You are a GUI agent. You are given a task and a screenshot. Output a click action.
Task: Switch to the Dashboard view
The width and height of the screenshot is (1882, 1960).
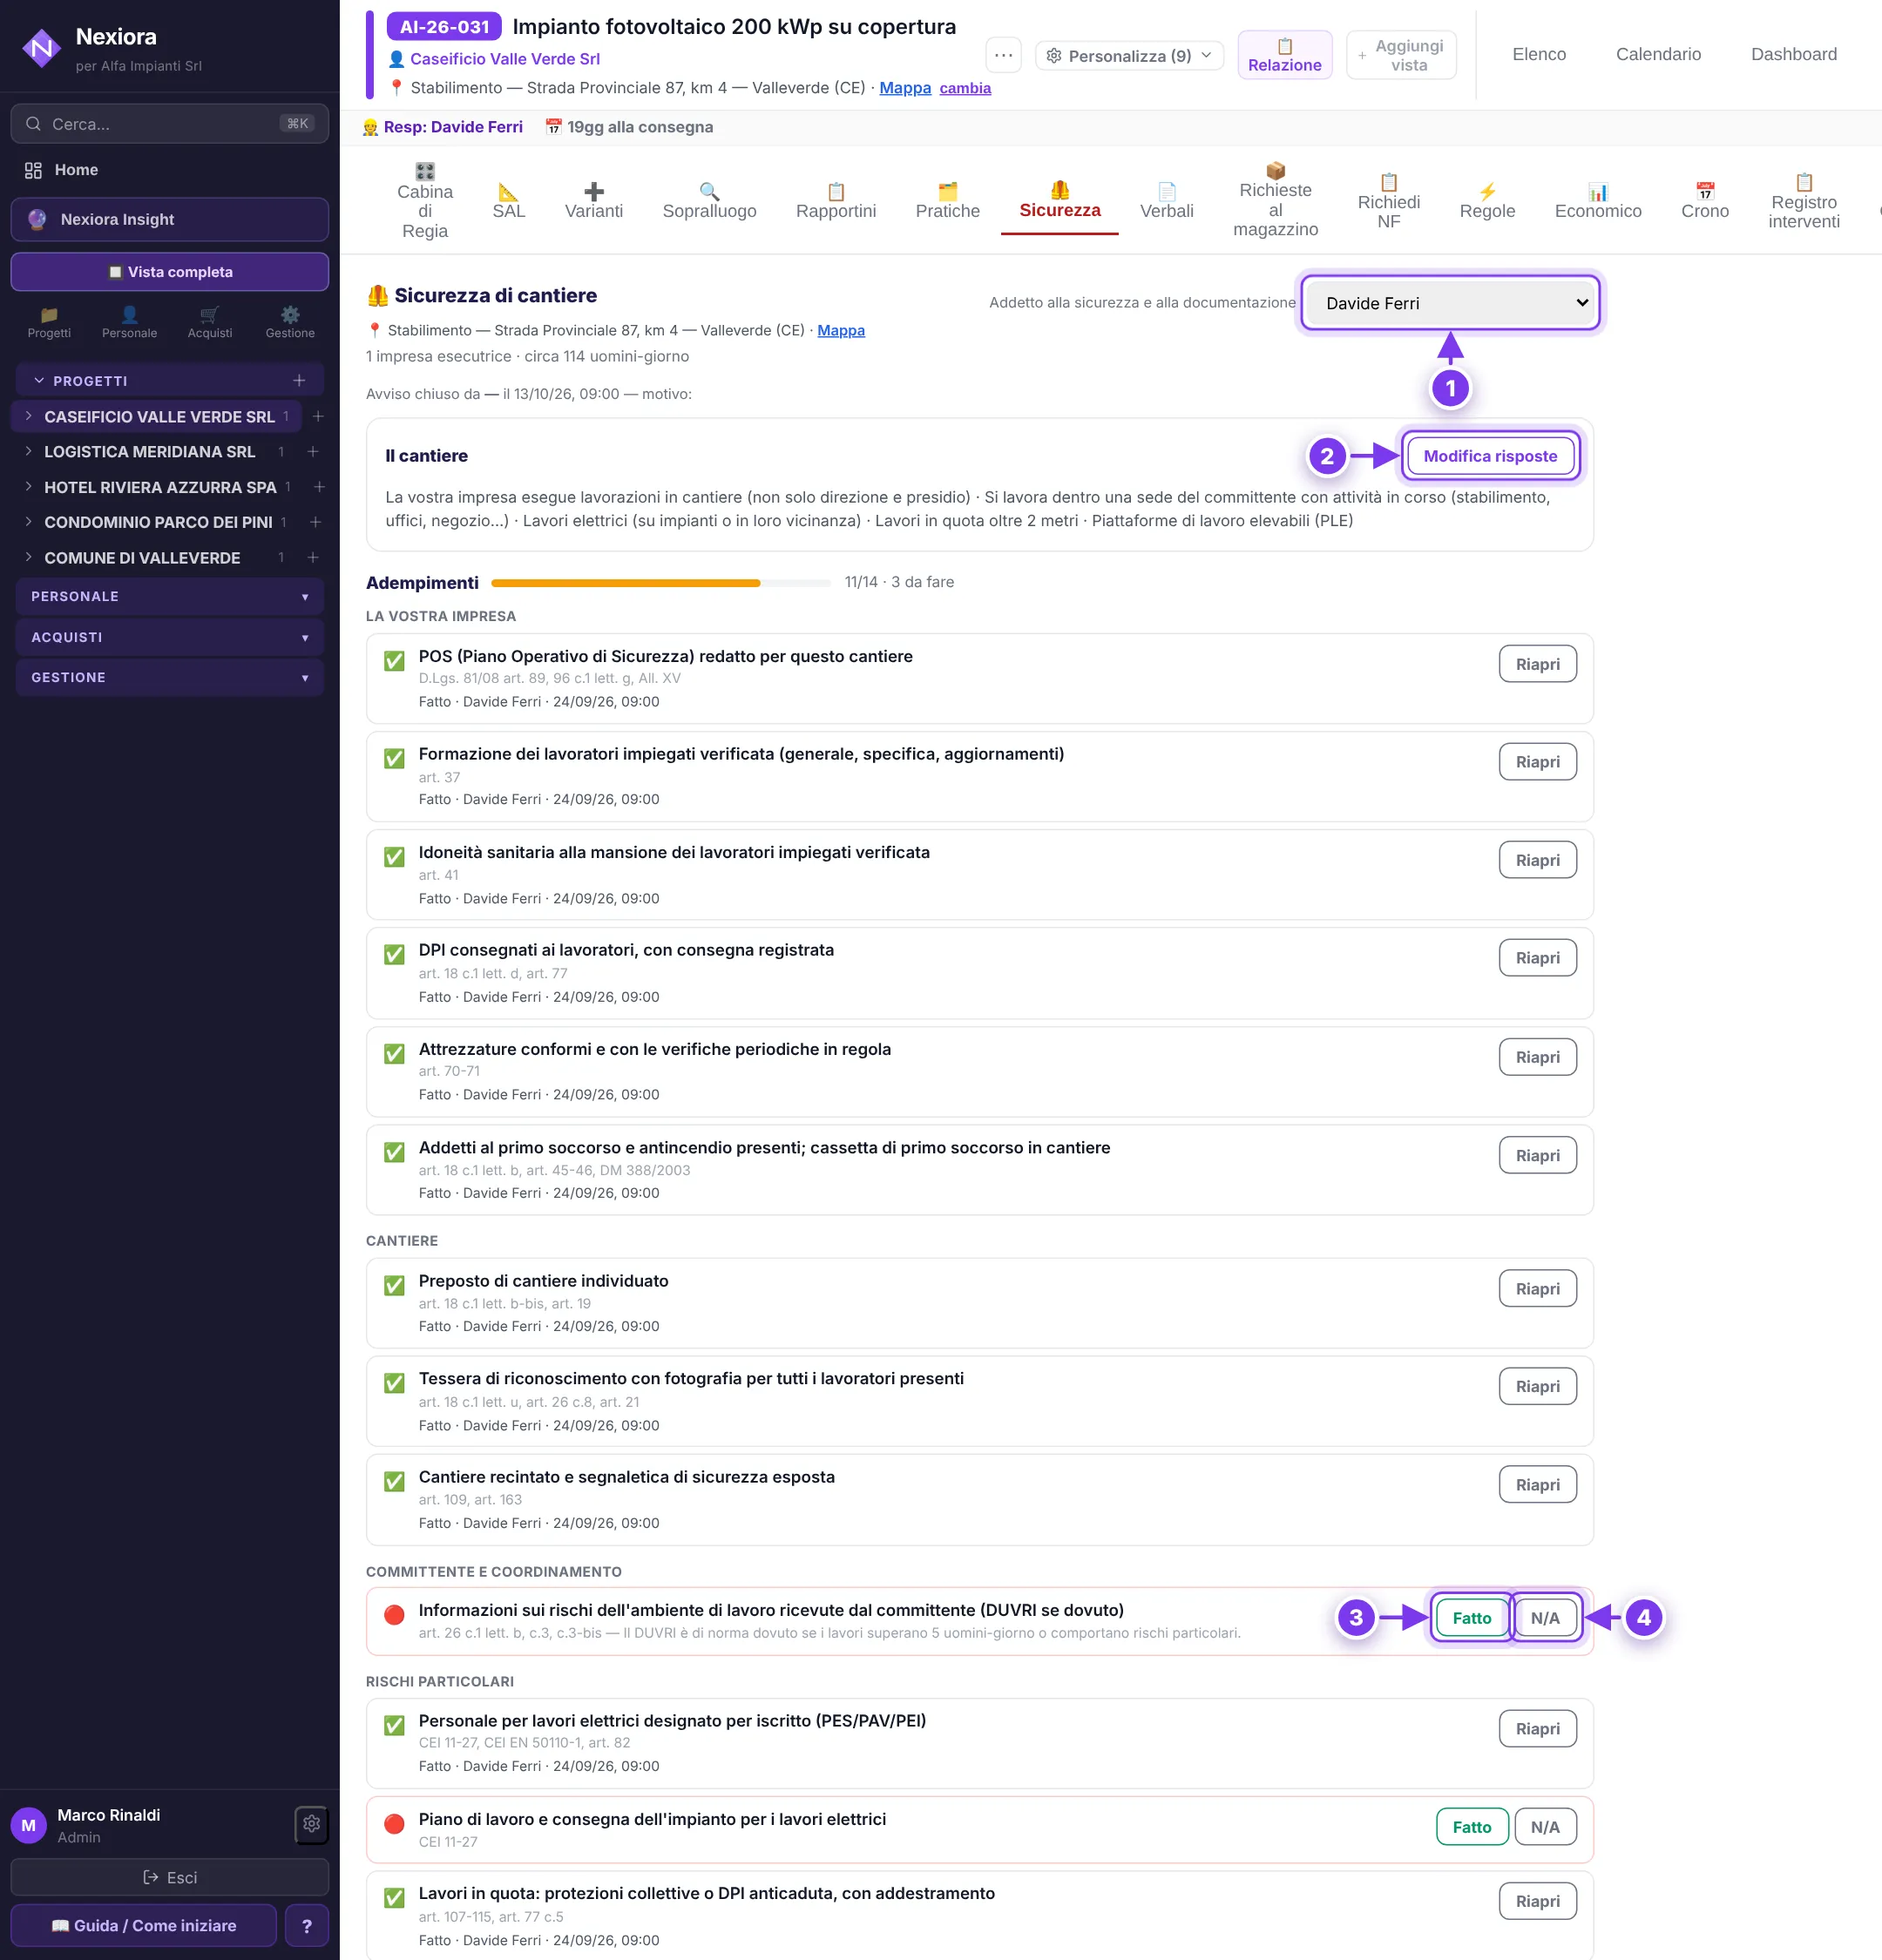pos(1793,54)
